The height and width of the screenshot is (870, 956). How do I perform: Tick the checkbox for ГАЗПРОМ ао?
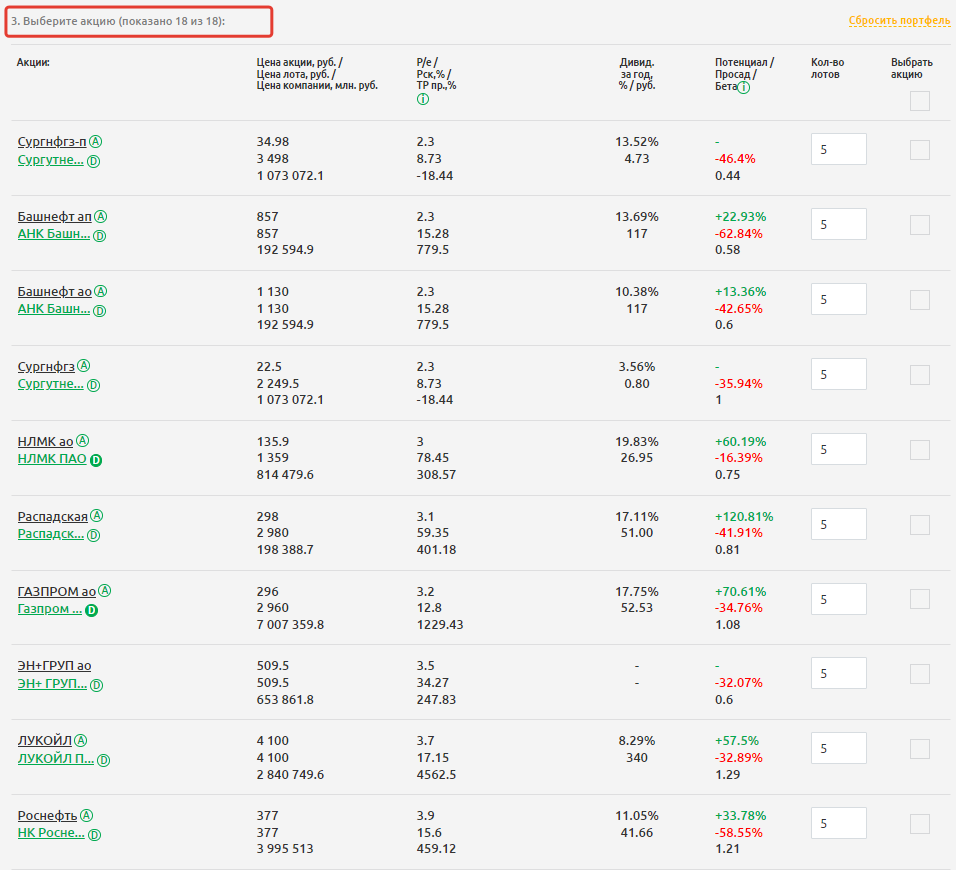(919, 599)
